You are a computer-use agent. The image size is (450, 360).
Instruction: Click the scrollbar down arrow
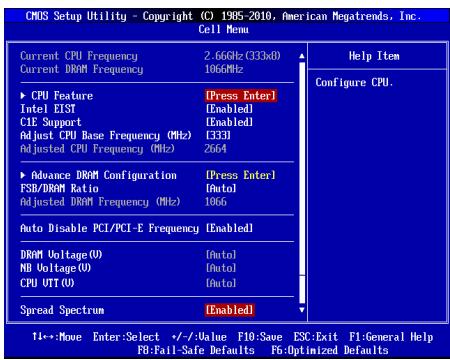302,310
